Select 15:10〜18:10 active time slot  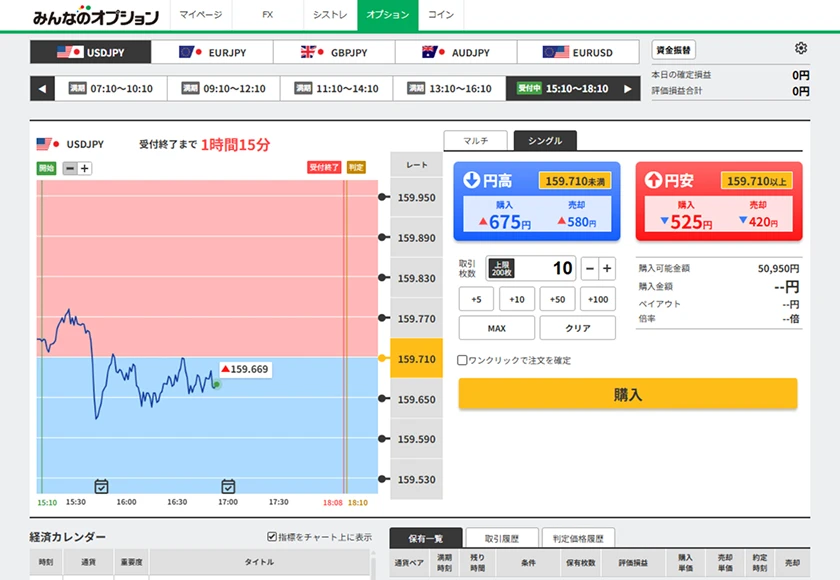tap(562, 89)
